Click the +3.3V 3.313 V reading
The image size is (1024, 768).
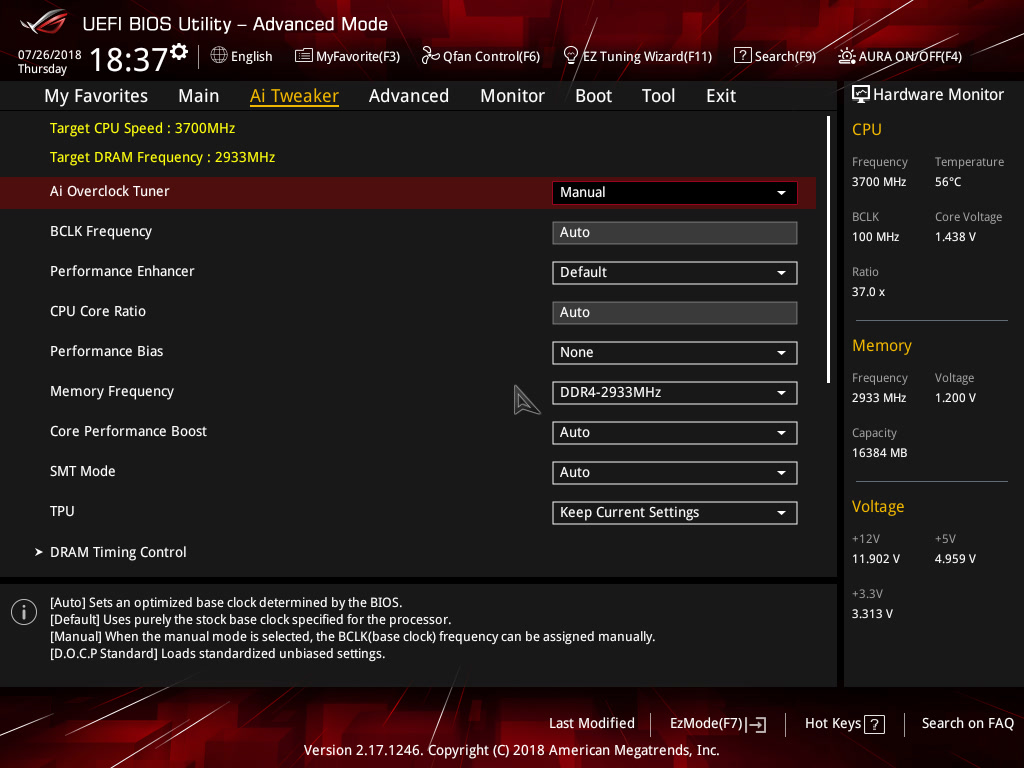point(872,614)
